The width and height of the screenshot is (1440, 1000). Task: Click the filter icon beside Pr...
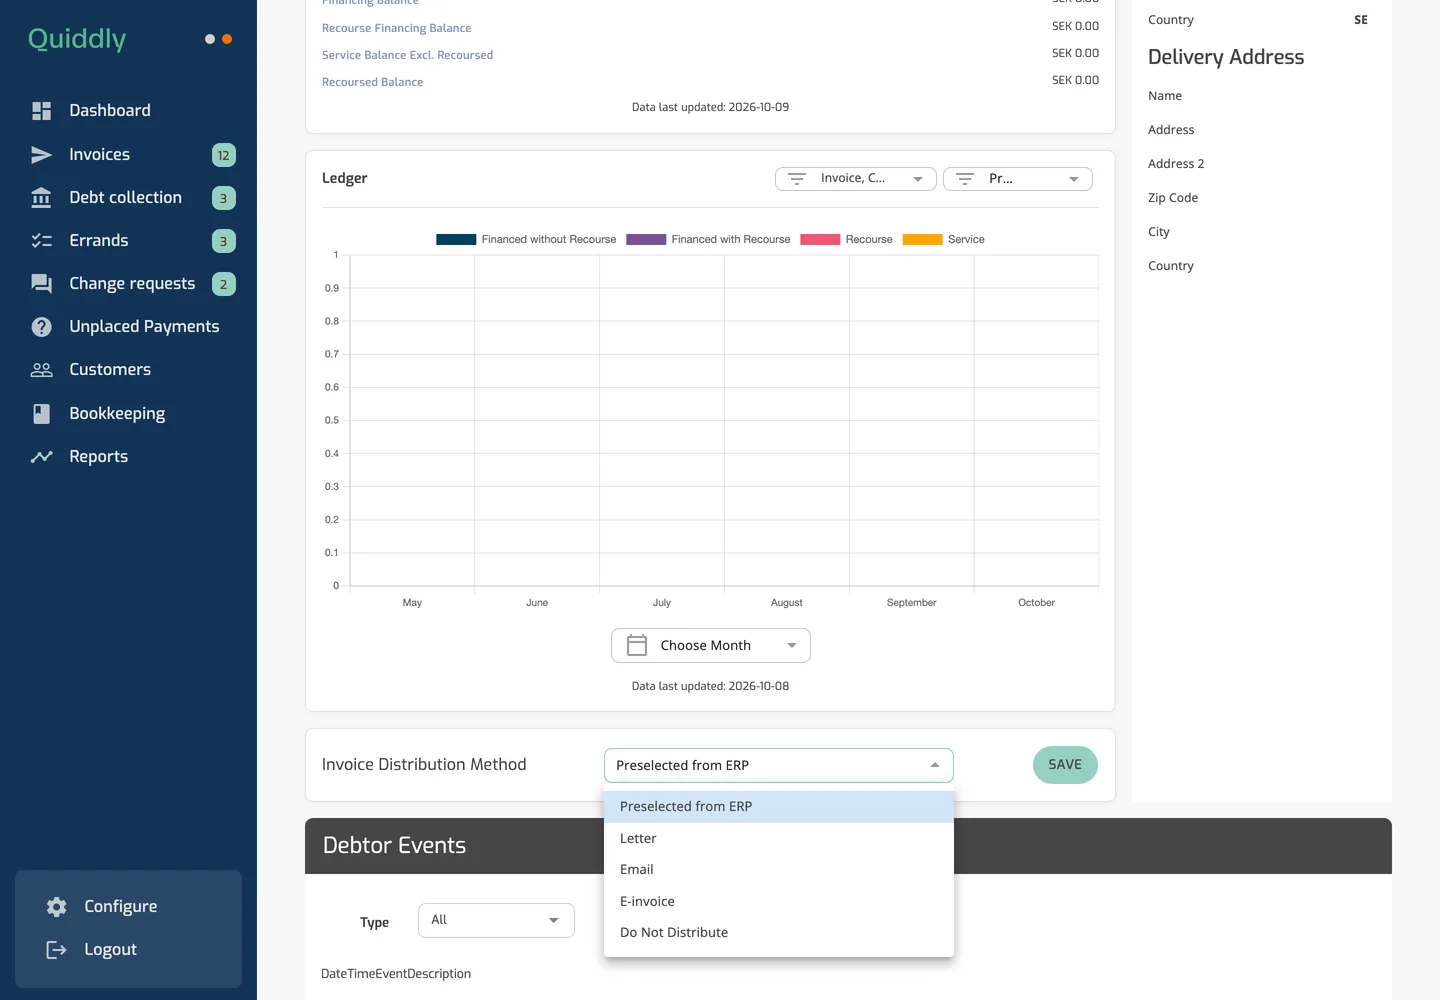coord(965,179)
